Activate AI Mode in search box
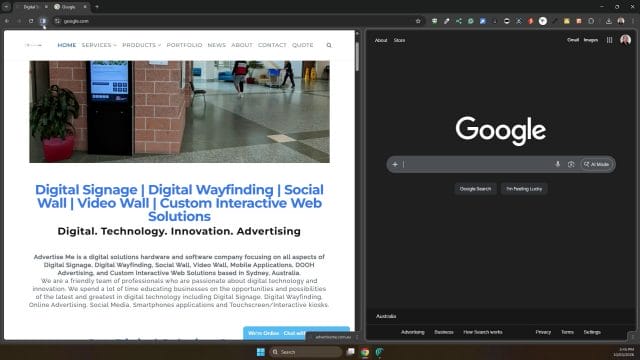This screenshot has height=360, width=640. coord(596,164)
